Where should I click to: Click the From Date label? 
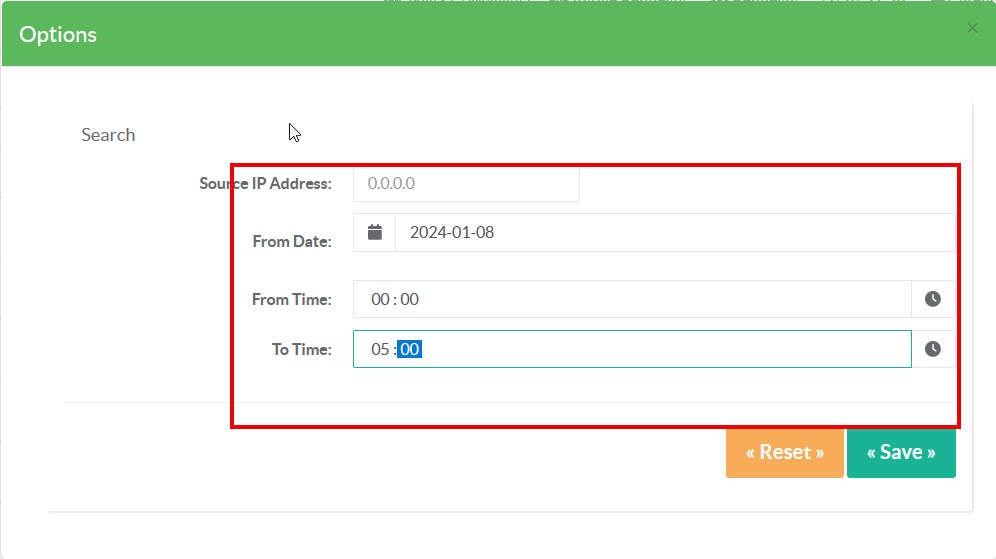(292, 241)
